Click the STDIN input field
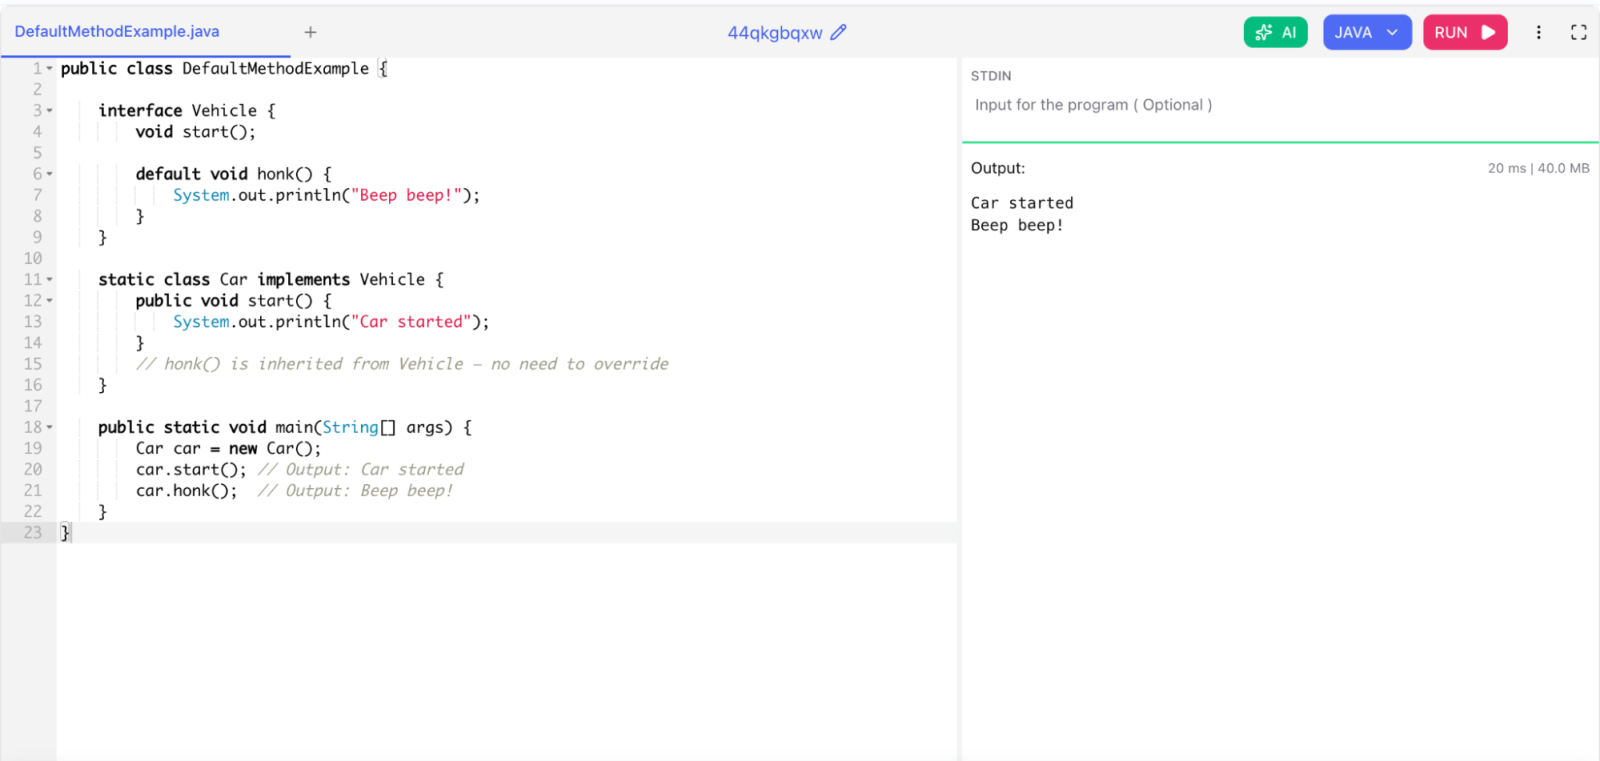This screenshot has height=761, width=1600. pyautogui.click(x=1280, y=105)
